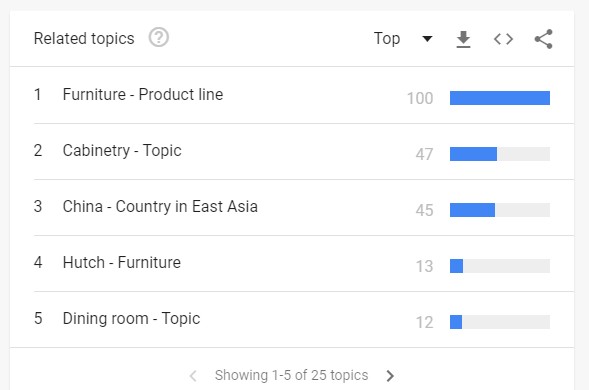Click the Cabinetry 47 score bar
The image size is (589, 390).
(x=500, y=154)
